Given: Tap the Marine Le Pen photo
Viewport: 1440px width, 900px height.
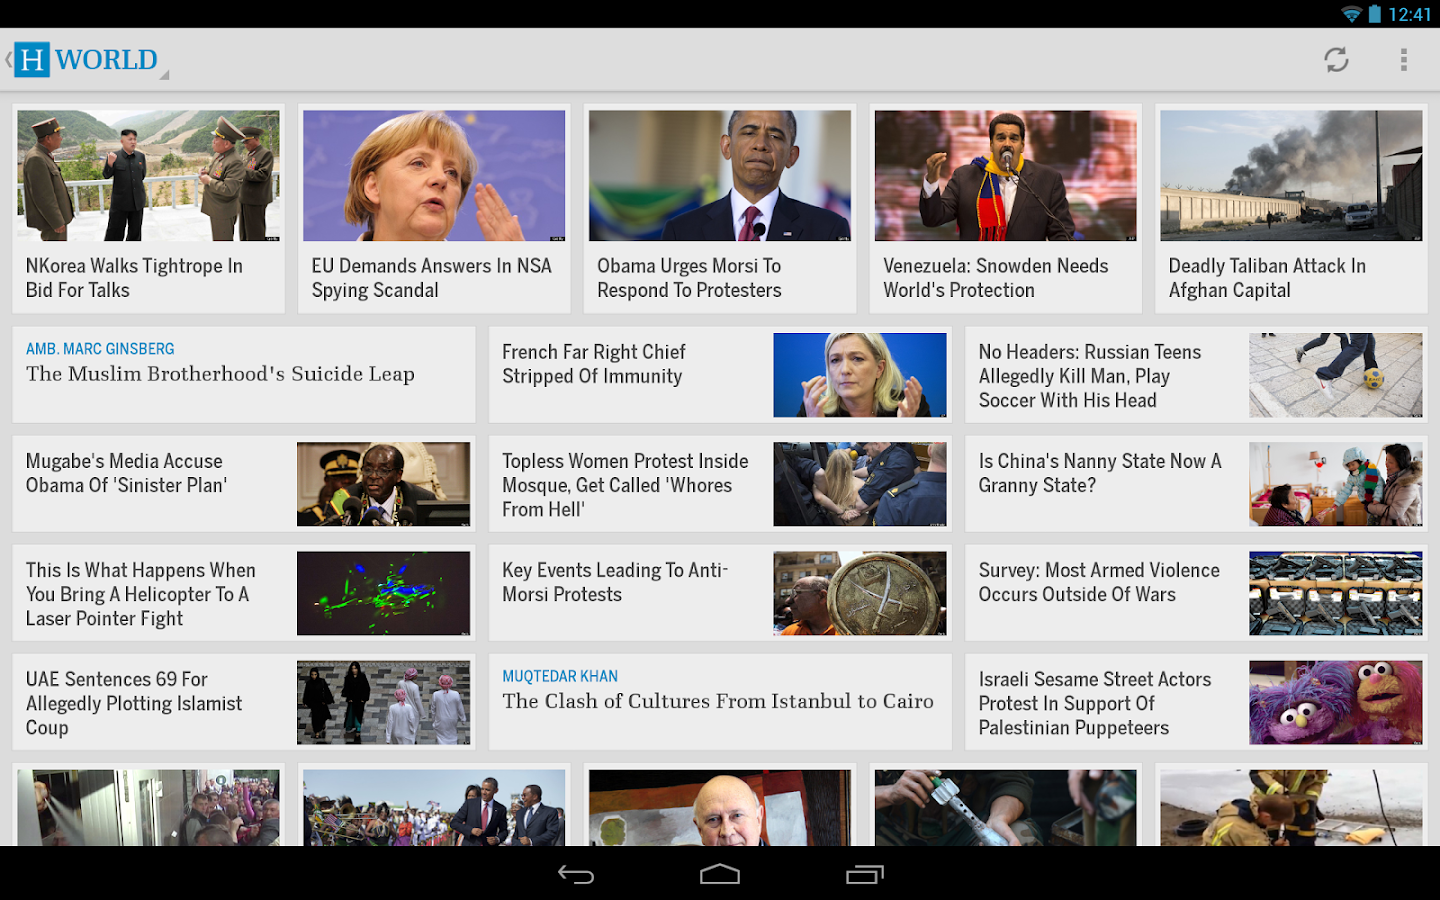Looking at the screenshot, I should (x=860, y=375).
